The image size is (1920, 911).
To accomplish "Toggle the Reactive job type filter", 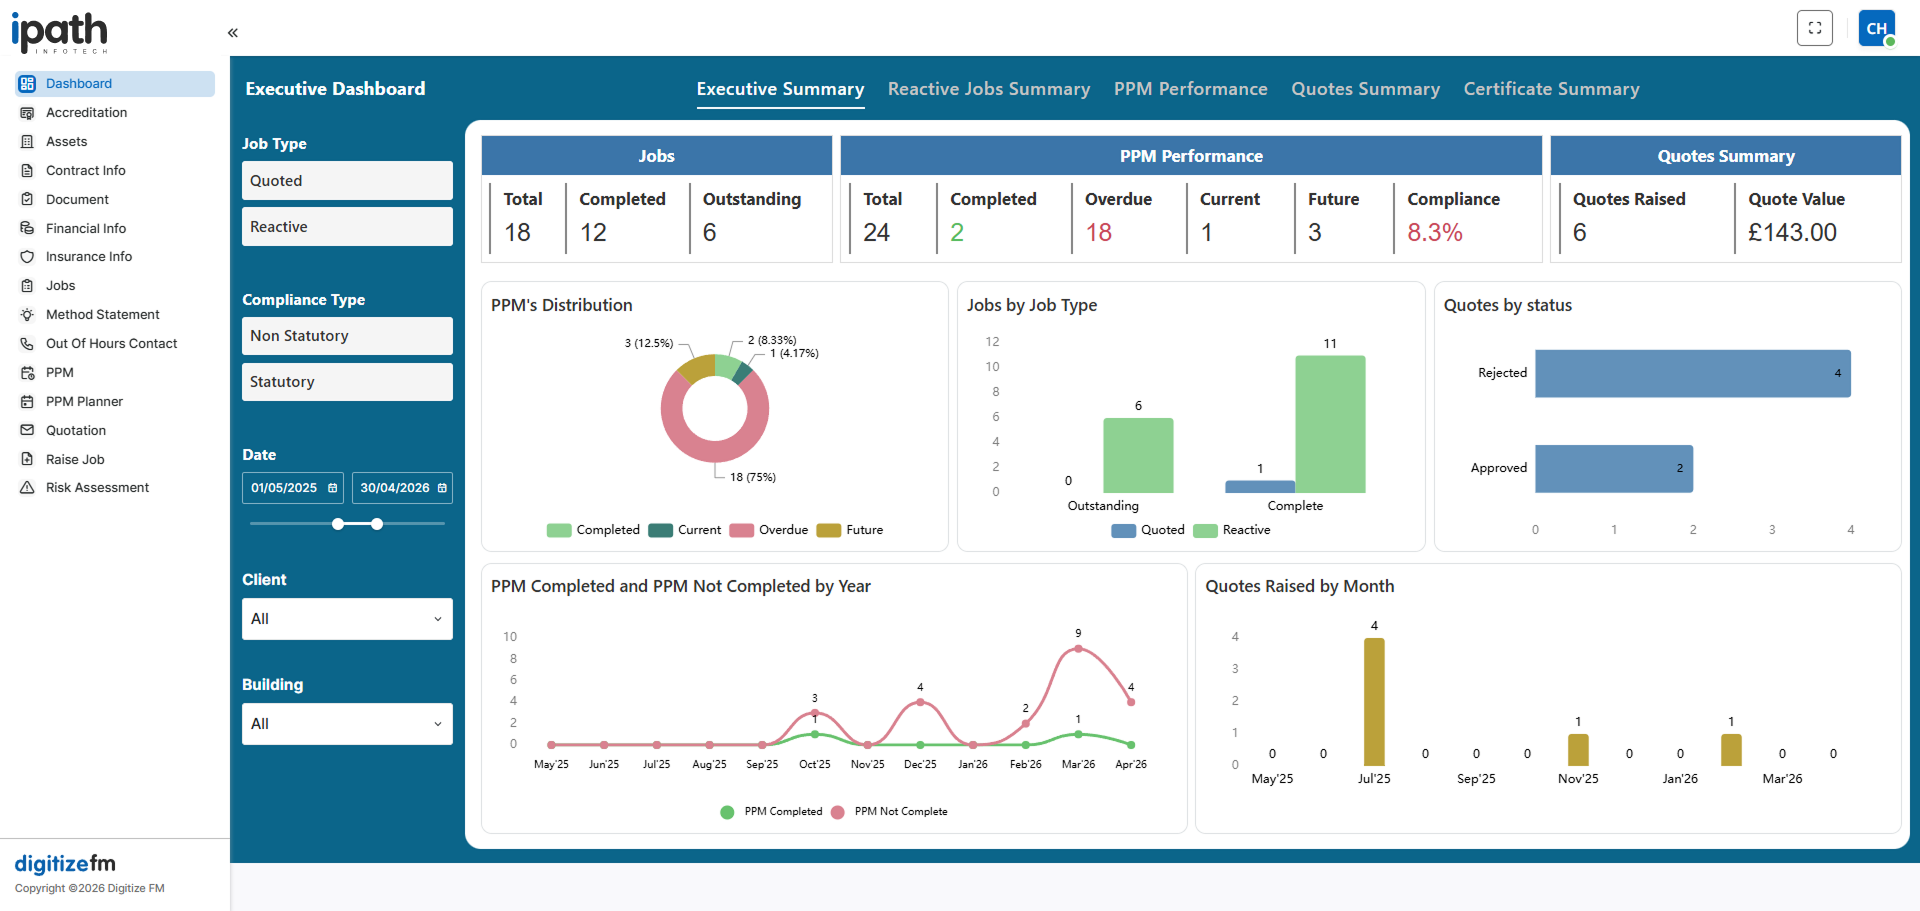I will [x=347, y=227].
